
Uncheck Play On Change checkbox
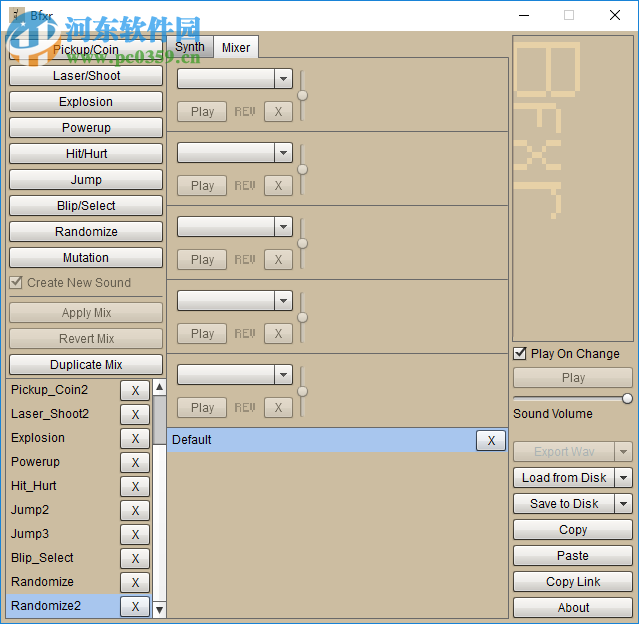[x=520, y=353]
